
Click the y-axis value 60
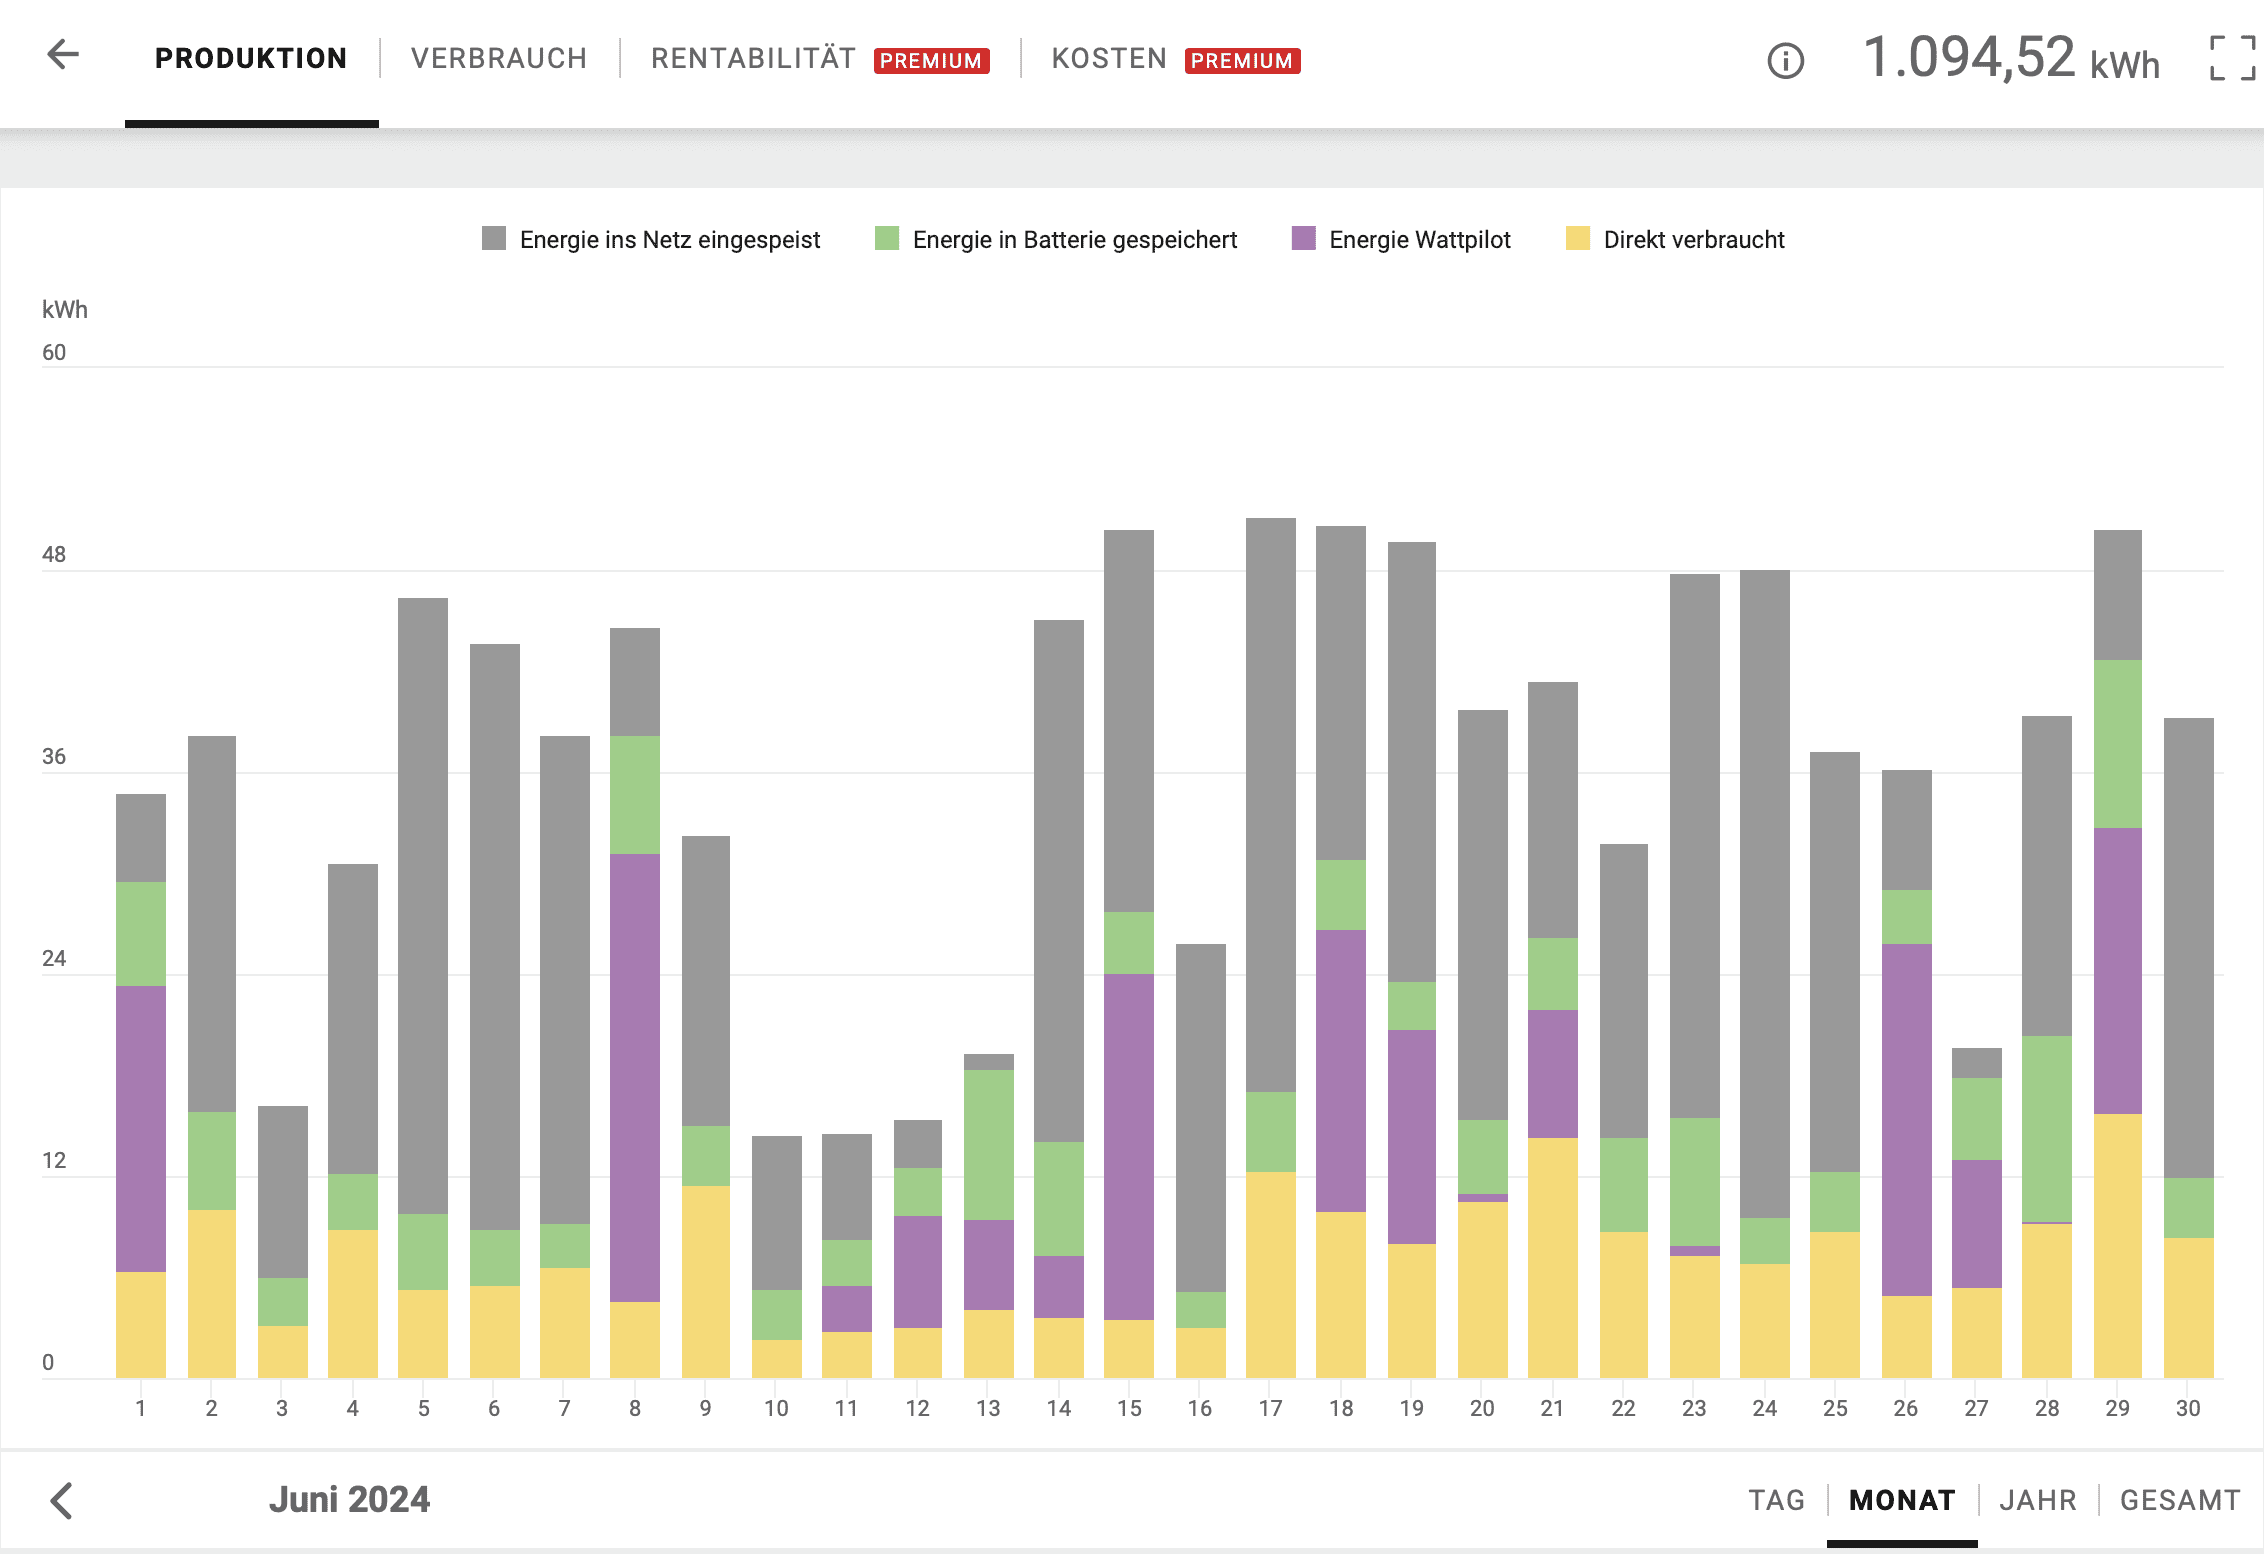54,352
